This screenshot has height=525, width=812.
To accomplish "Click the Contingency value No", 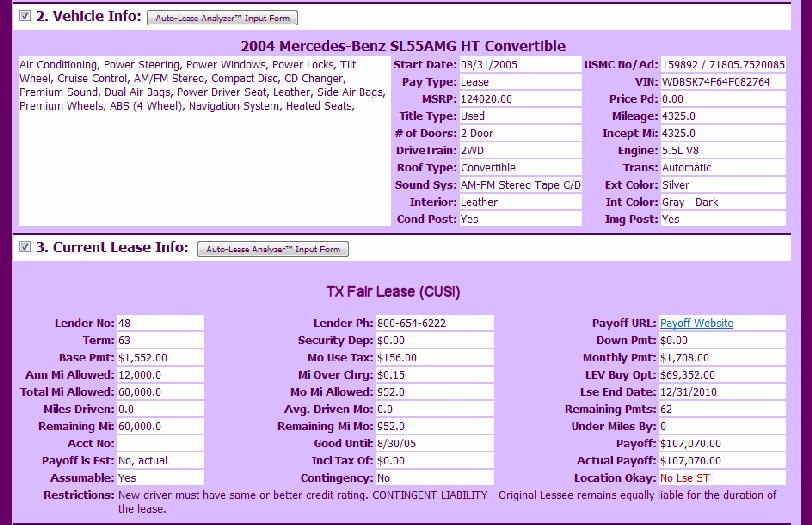I will tap(434, 478).
